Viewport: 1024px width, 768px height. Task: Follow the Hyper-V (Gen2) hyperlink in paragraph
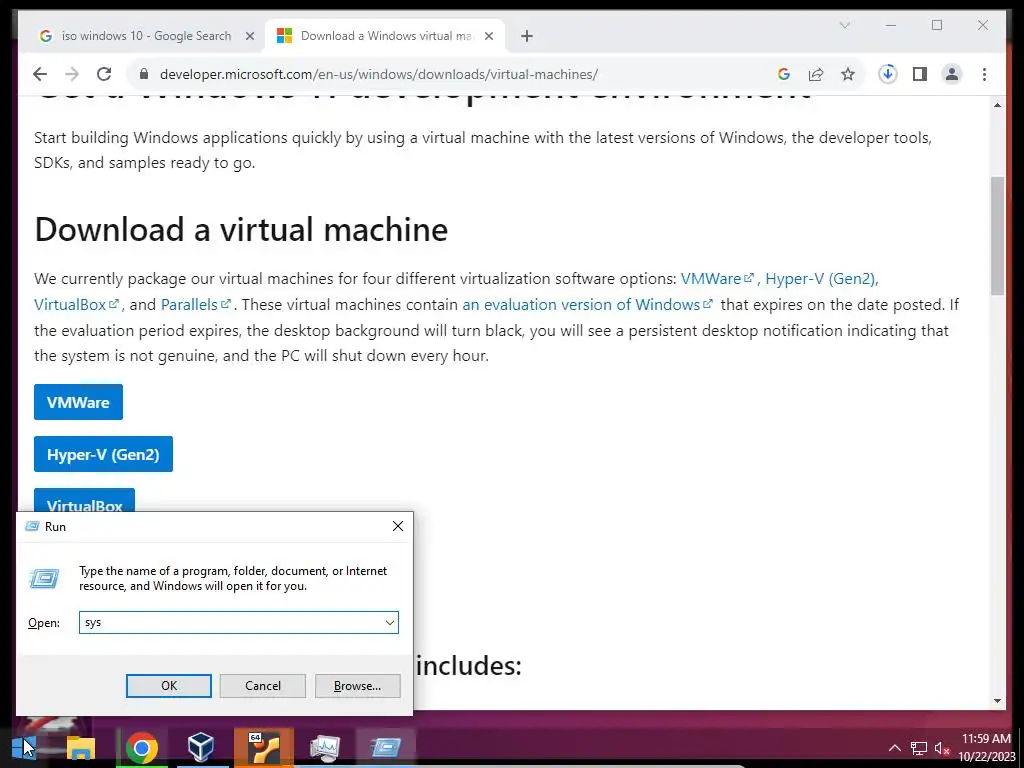point(820,279)
